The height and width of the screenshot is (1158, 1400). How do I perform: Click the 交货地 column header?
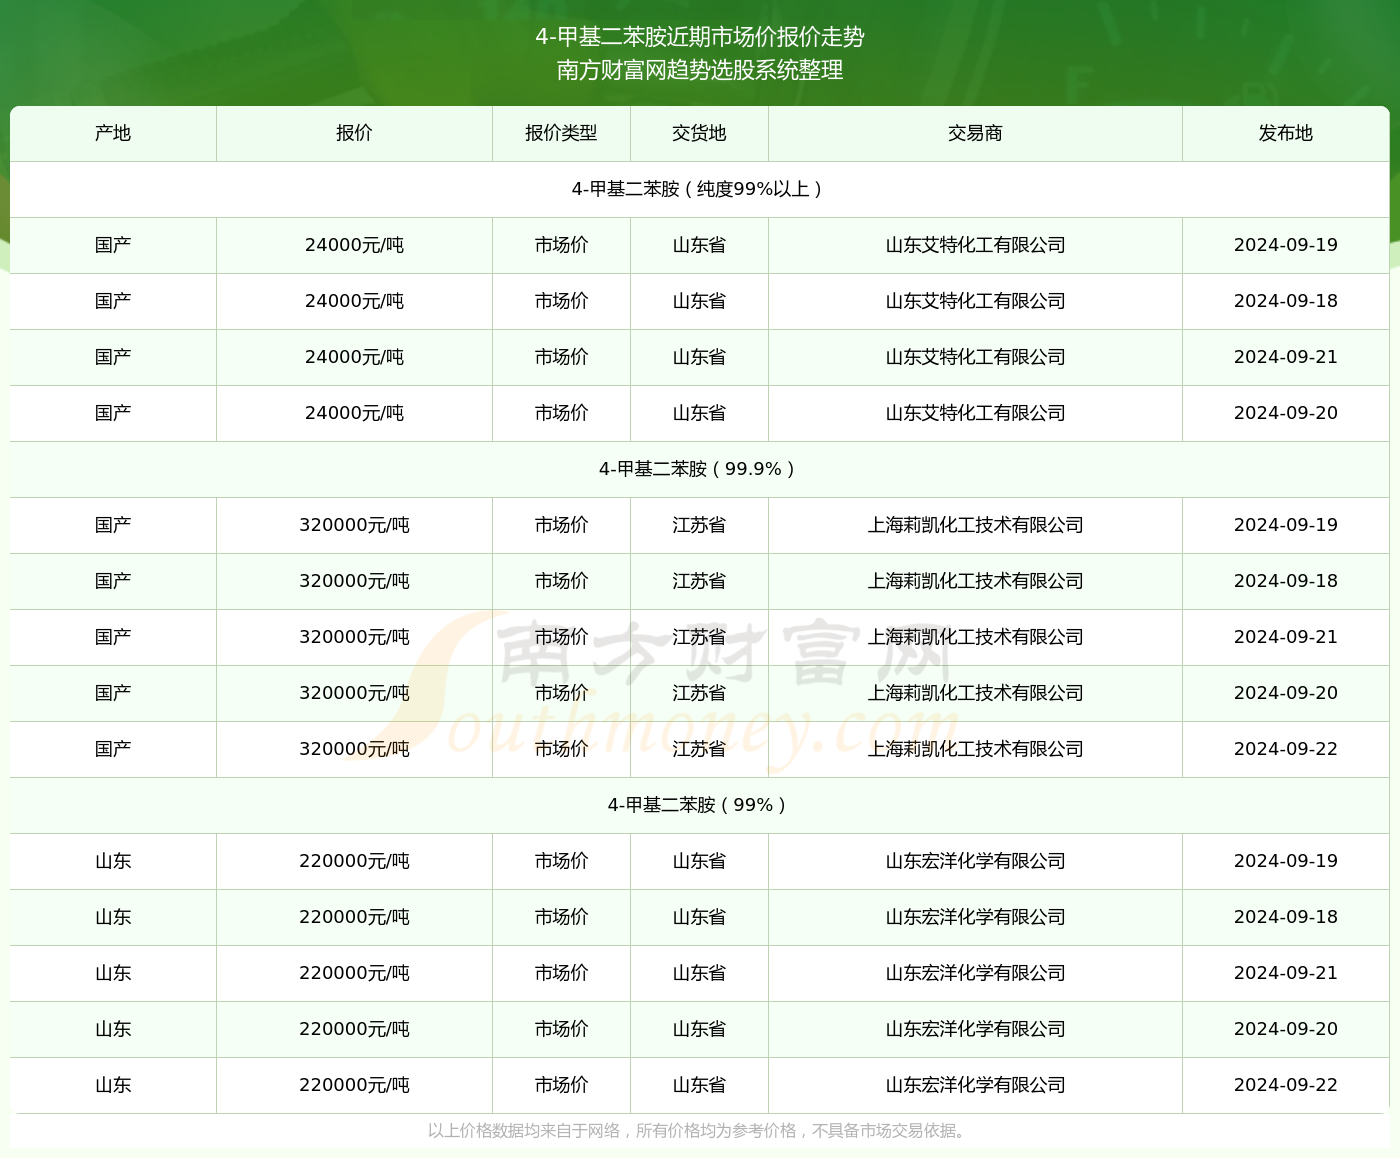[699, 133]
